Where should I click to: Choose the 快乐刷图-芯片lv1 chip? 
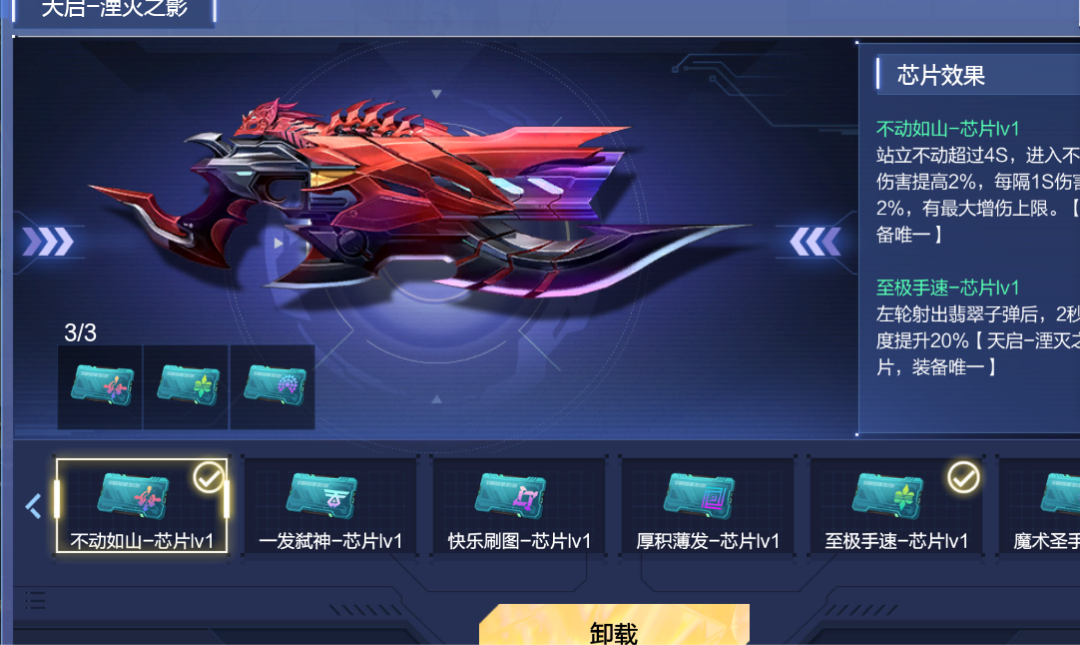[x=519, y=506]
